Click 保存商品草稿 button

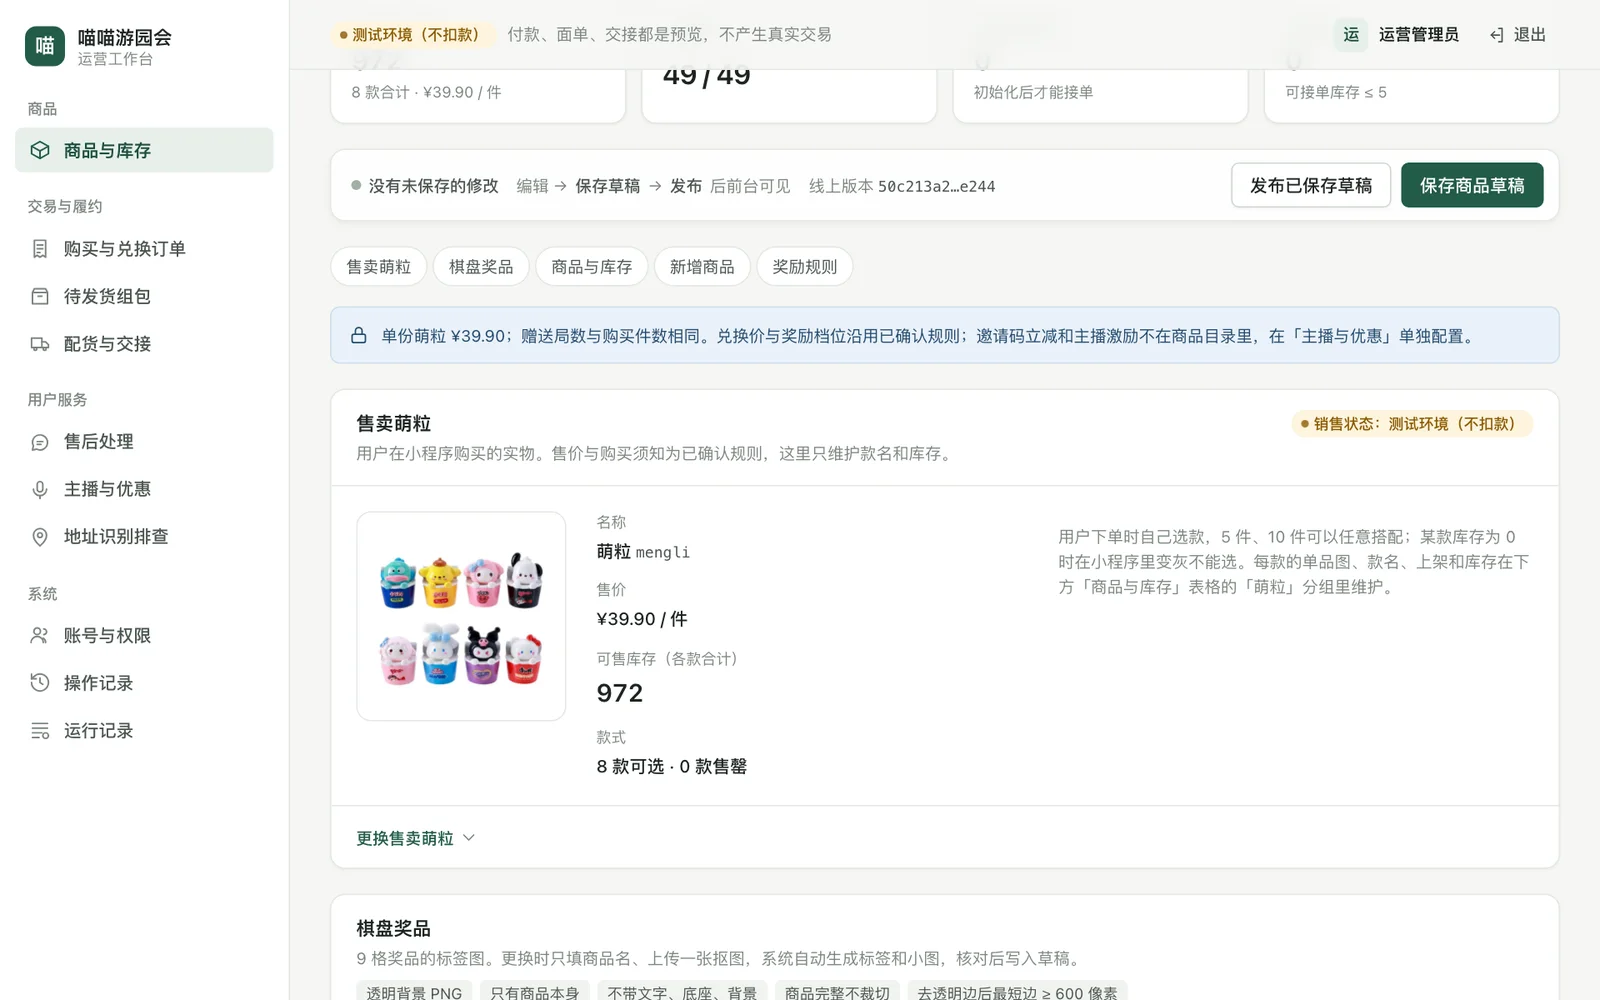click(x=1472, y=185)
